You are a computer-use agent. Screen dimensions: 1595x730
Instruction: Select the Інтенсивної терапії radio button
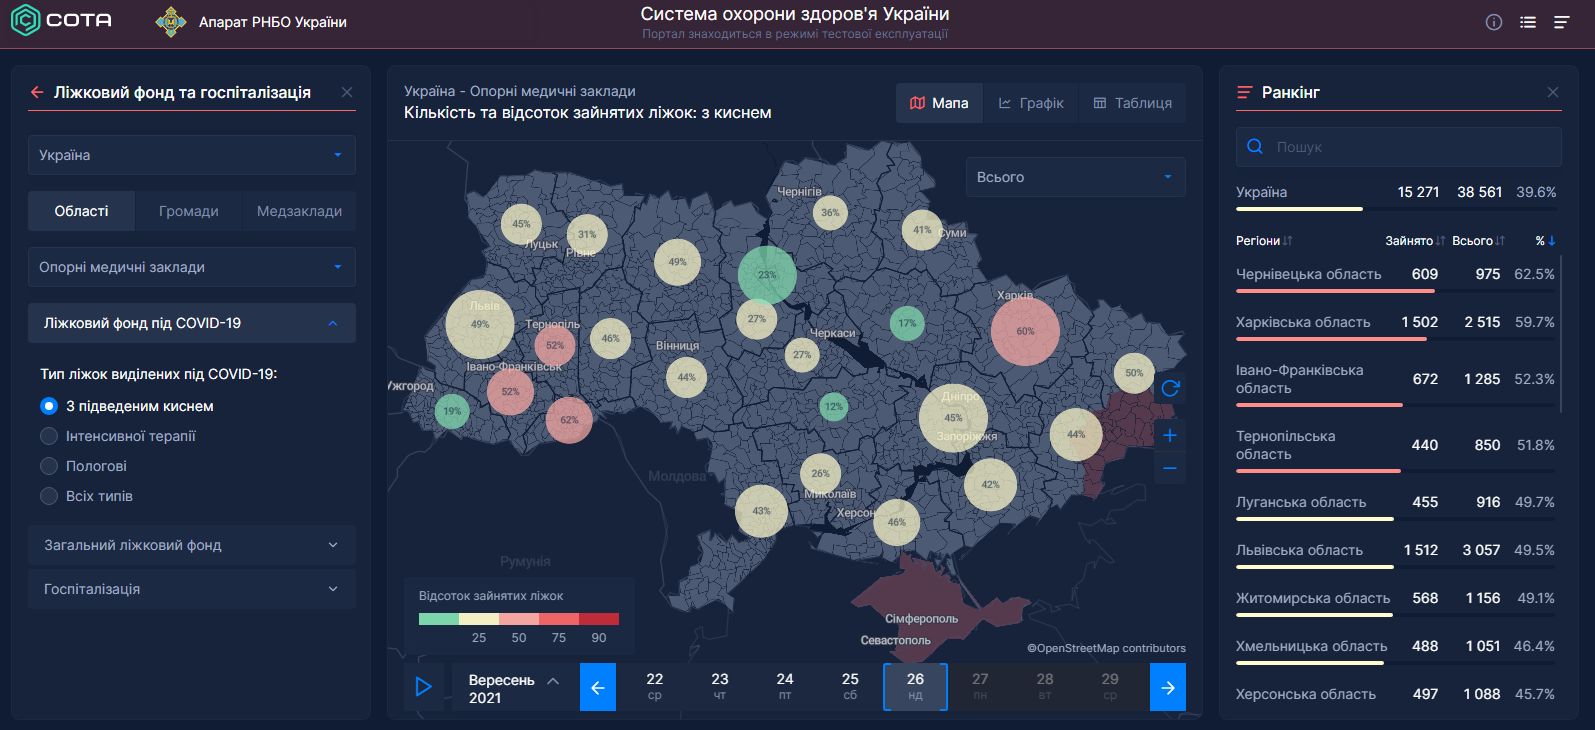point(49,436)
